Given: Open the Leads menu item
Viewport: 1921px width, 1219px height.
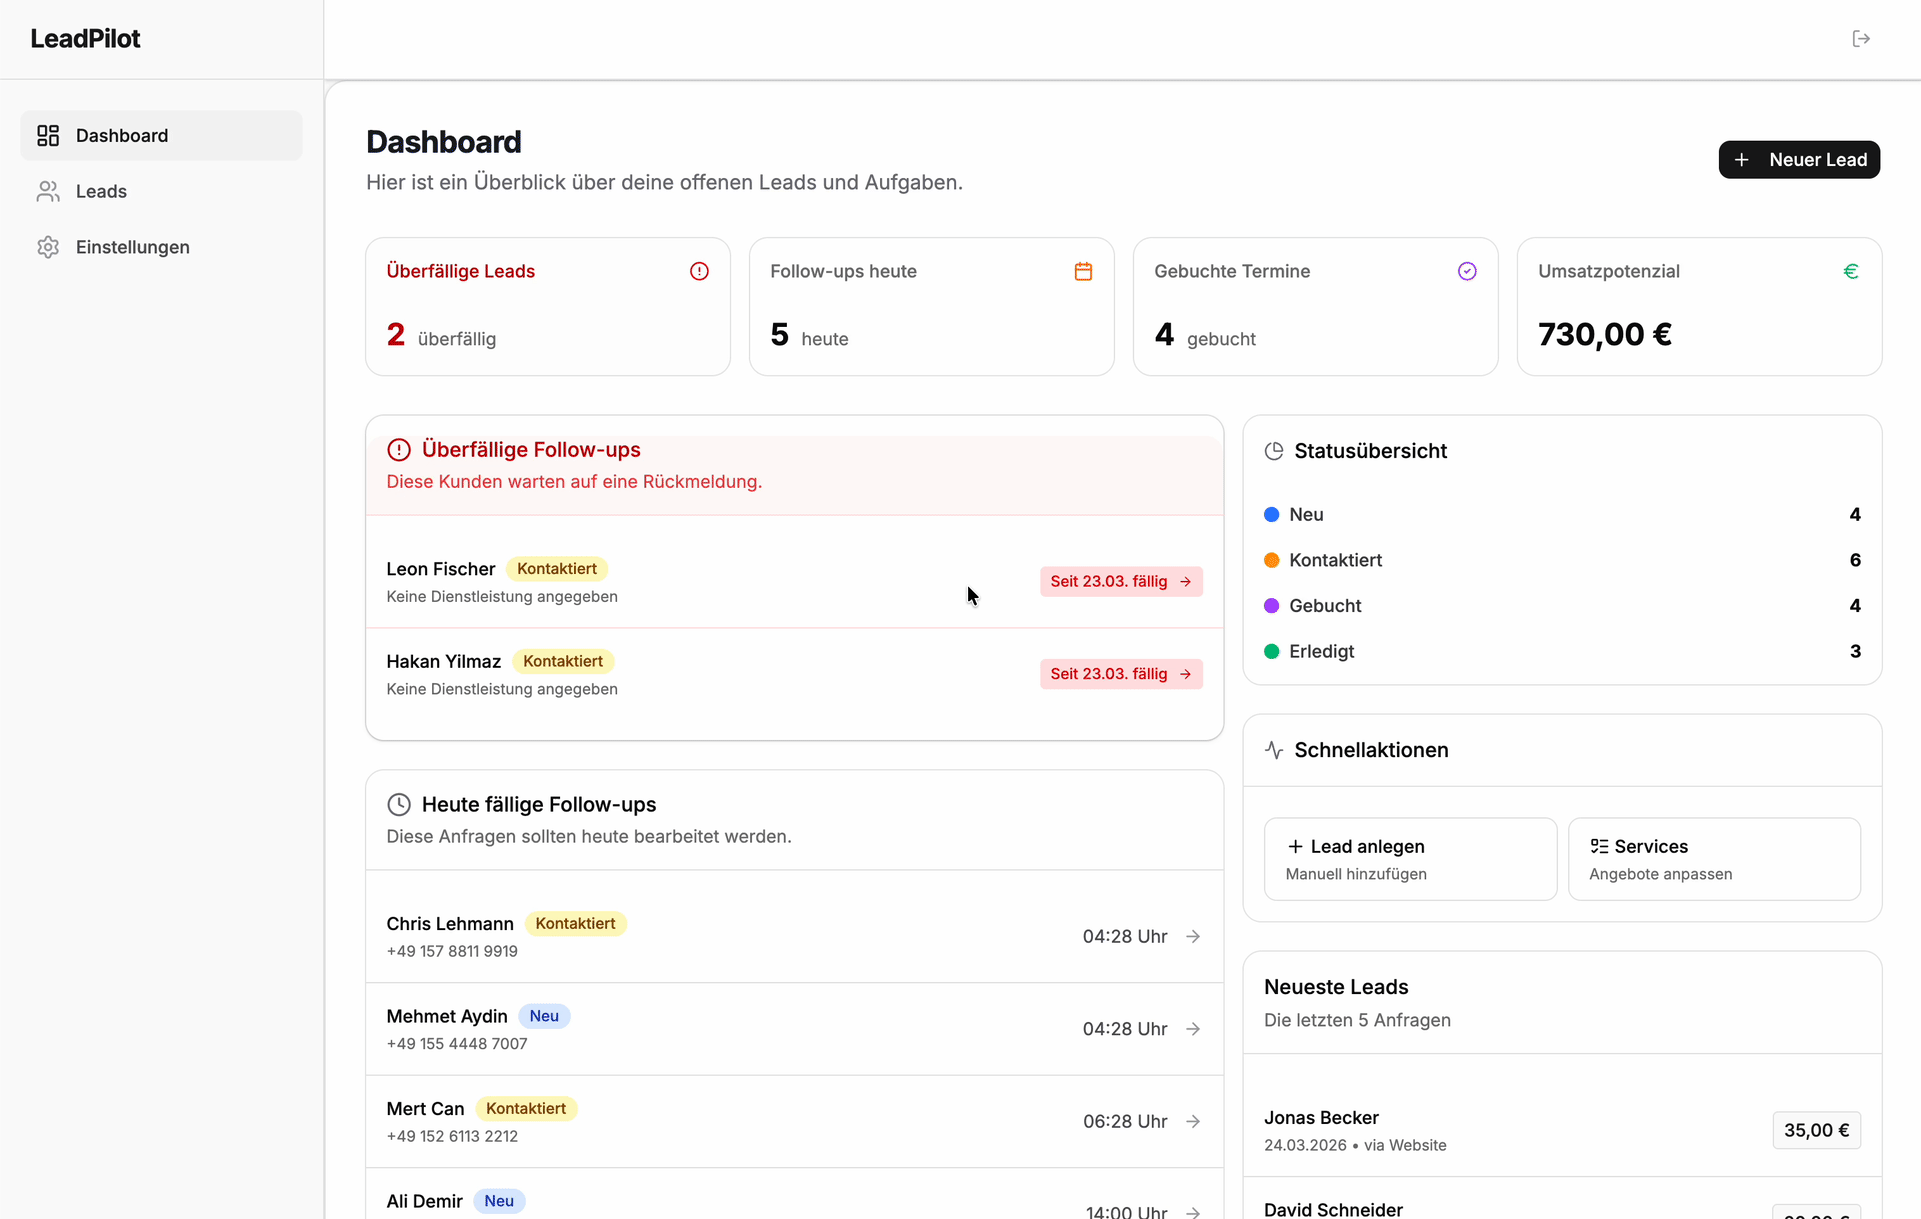Looking at the screenshot, I should click(x=101, y=191).
